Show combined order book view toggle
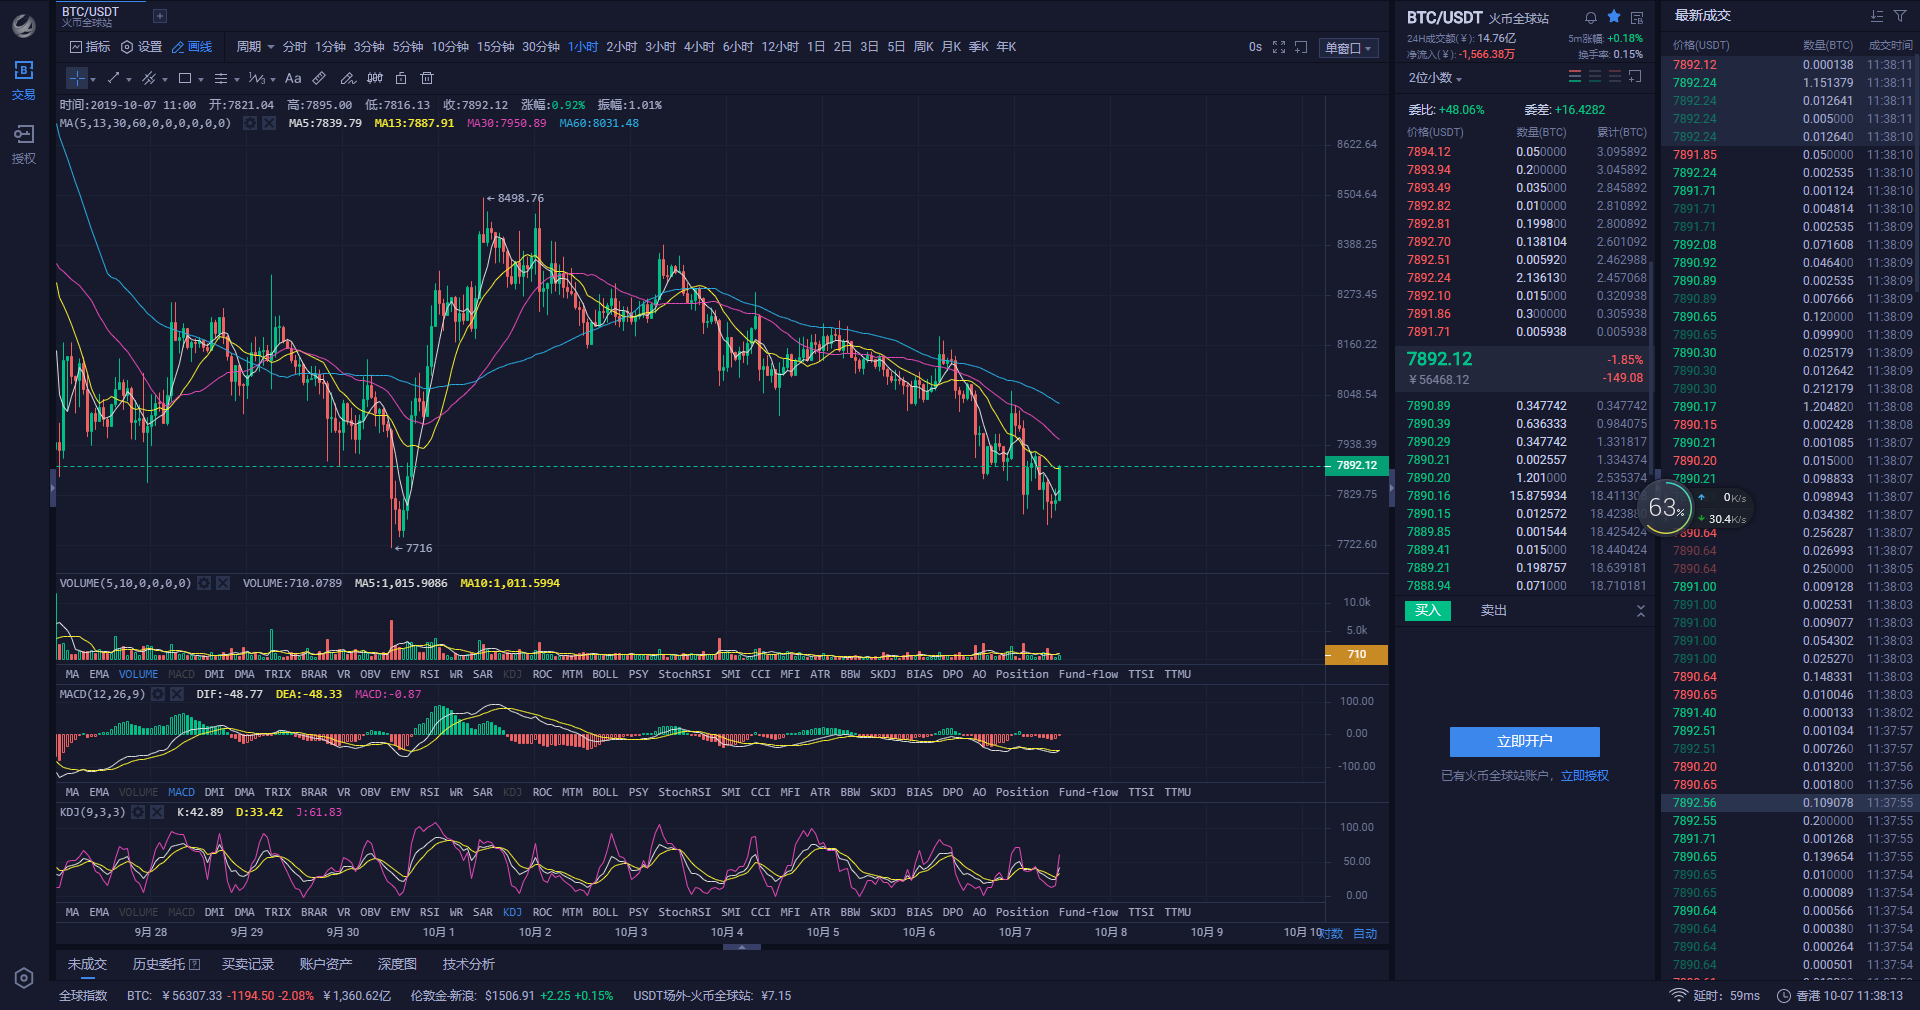1920x1010 pixels. [x=1575, y=77]
